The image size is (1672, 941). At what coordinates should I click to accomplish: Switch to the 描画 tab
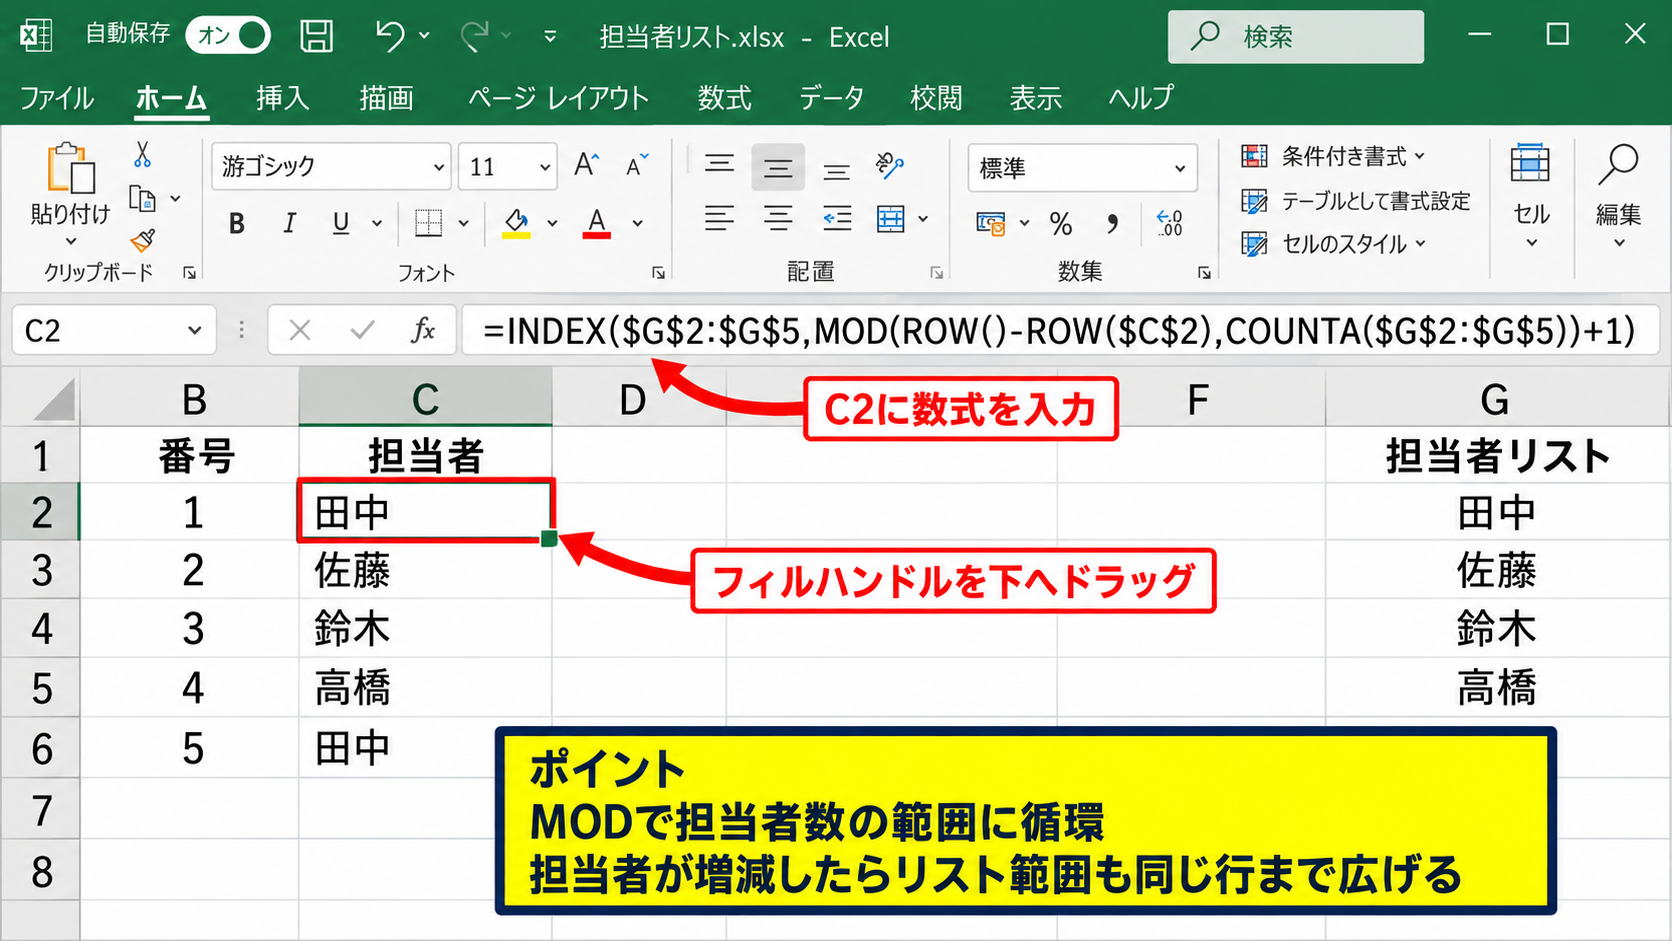[386, 98]
